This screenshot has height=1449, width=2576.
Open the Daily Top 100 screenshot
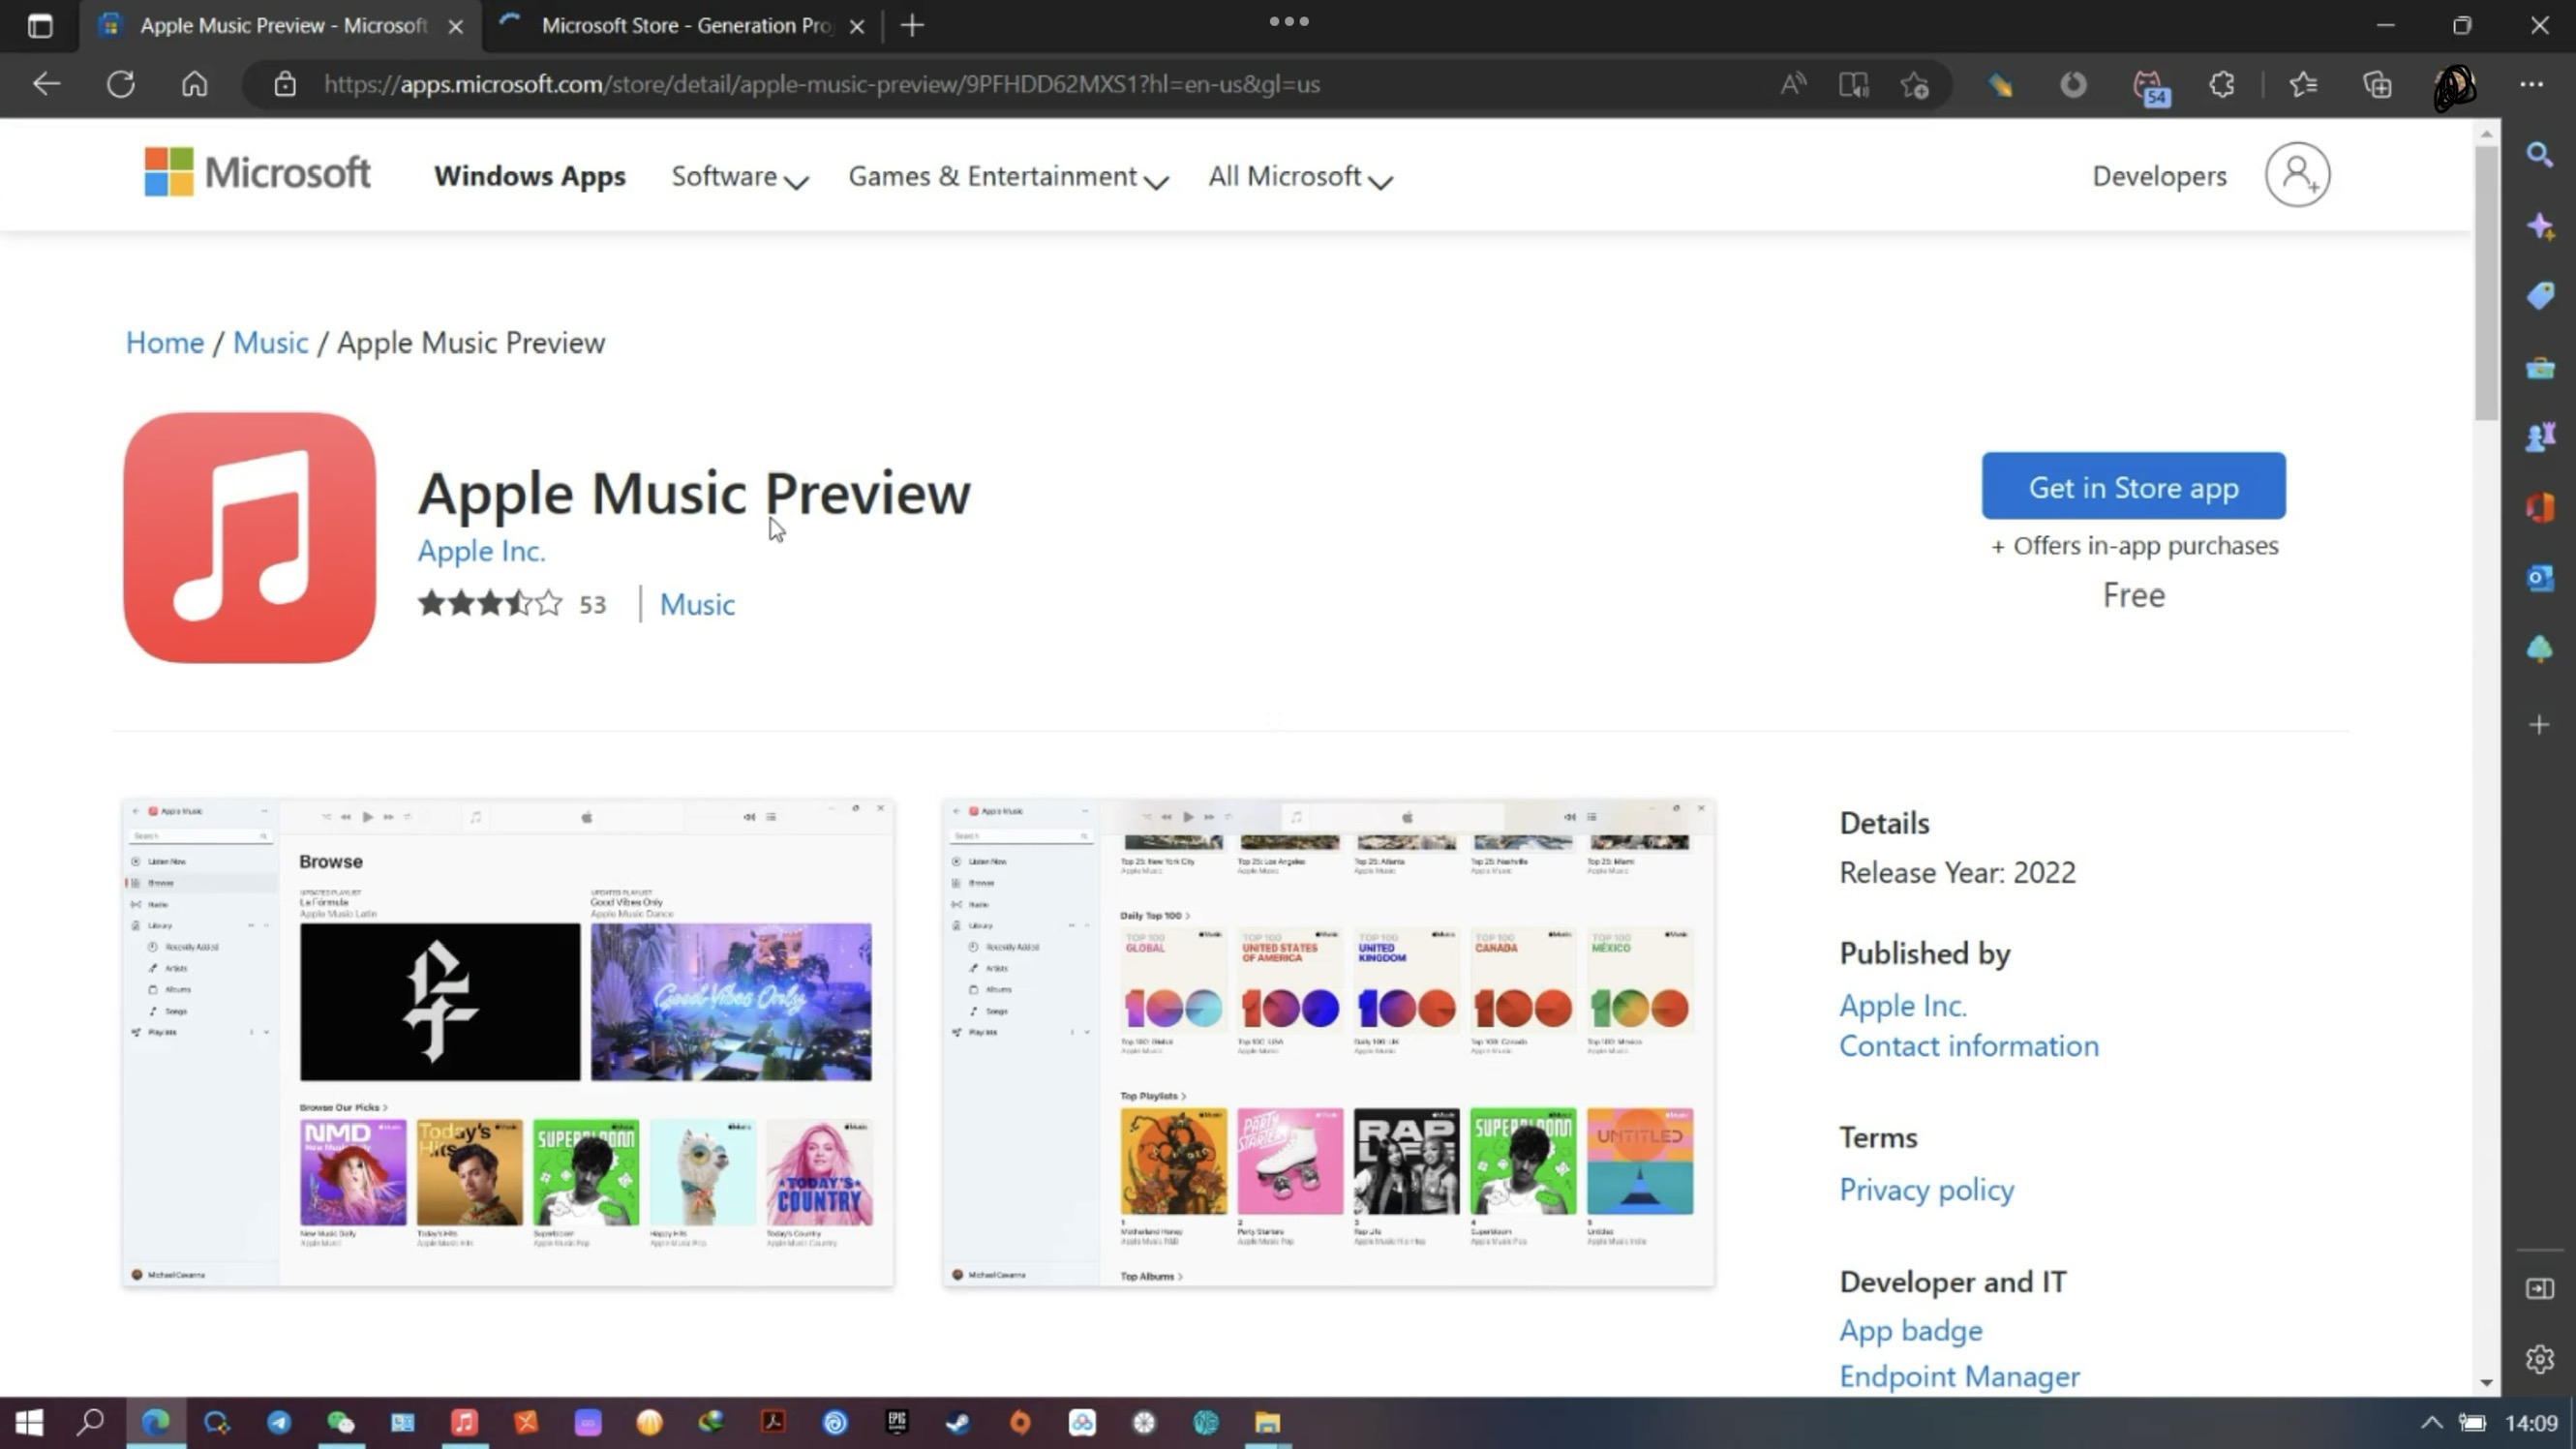[x=1328, y=1042]
